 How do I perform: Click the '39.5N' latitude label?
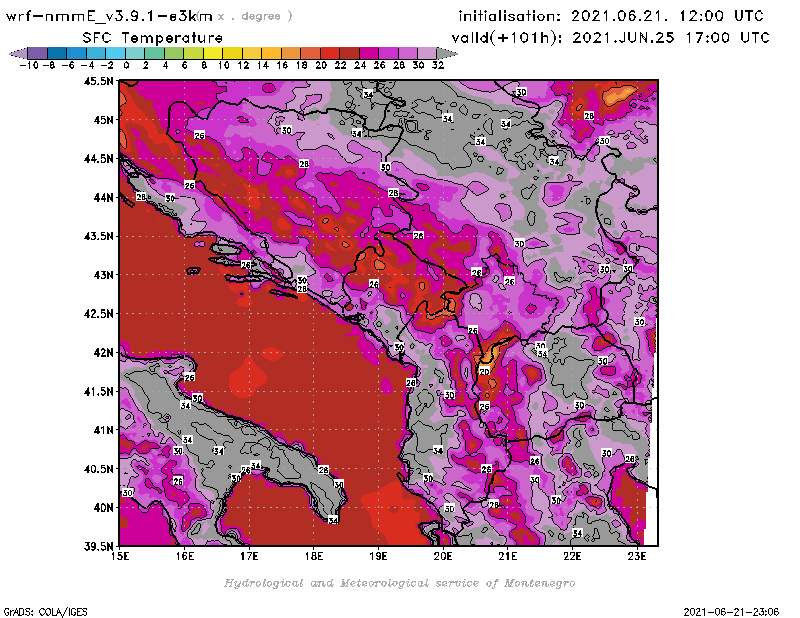pyautogui.click(x=98, y=547)
